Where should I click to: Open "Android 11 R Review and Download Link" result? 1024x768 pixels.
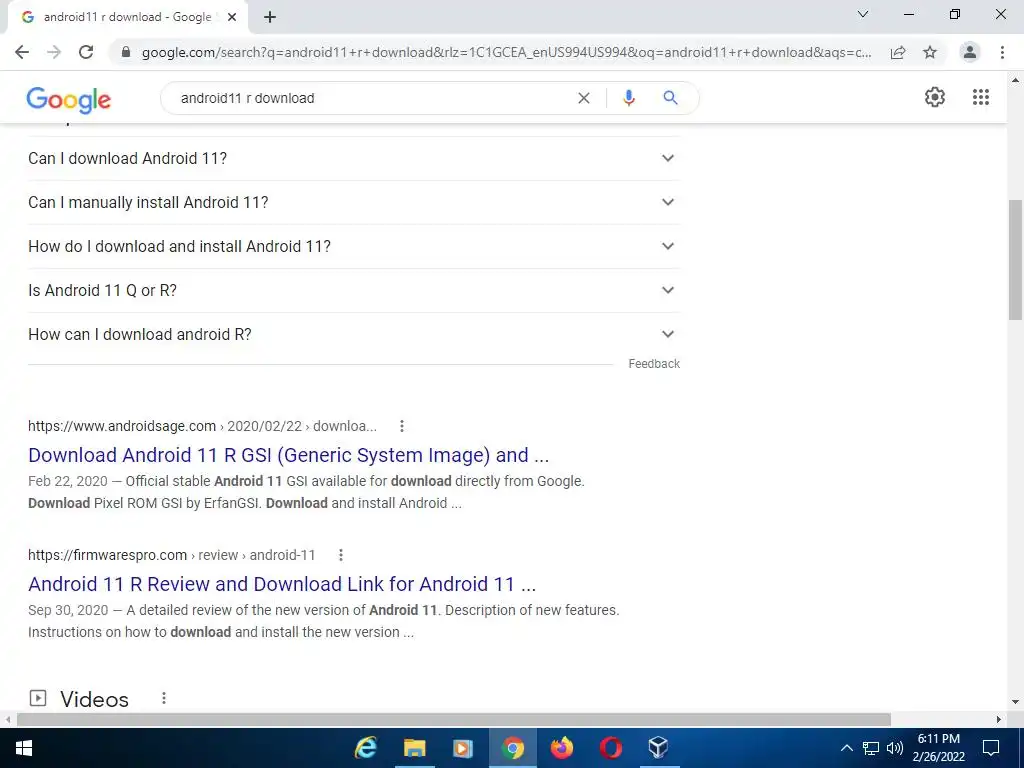tap(282, 584)
